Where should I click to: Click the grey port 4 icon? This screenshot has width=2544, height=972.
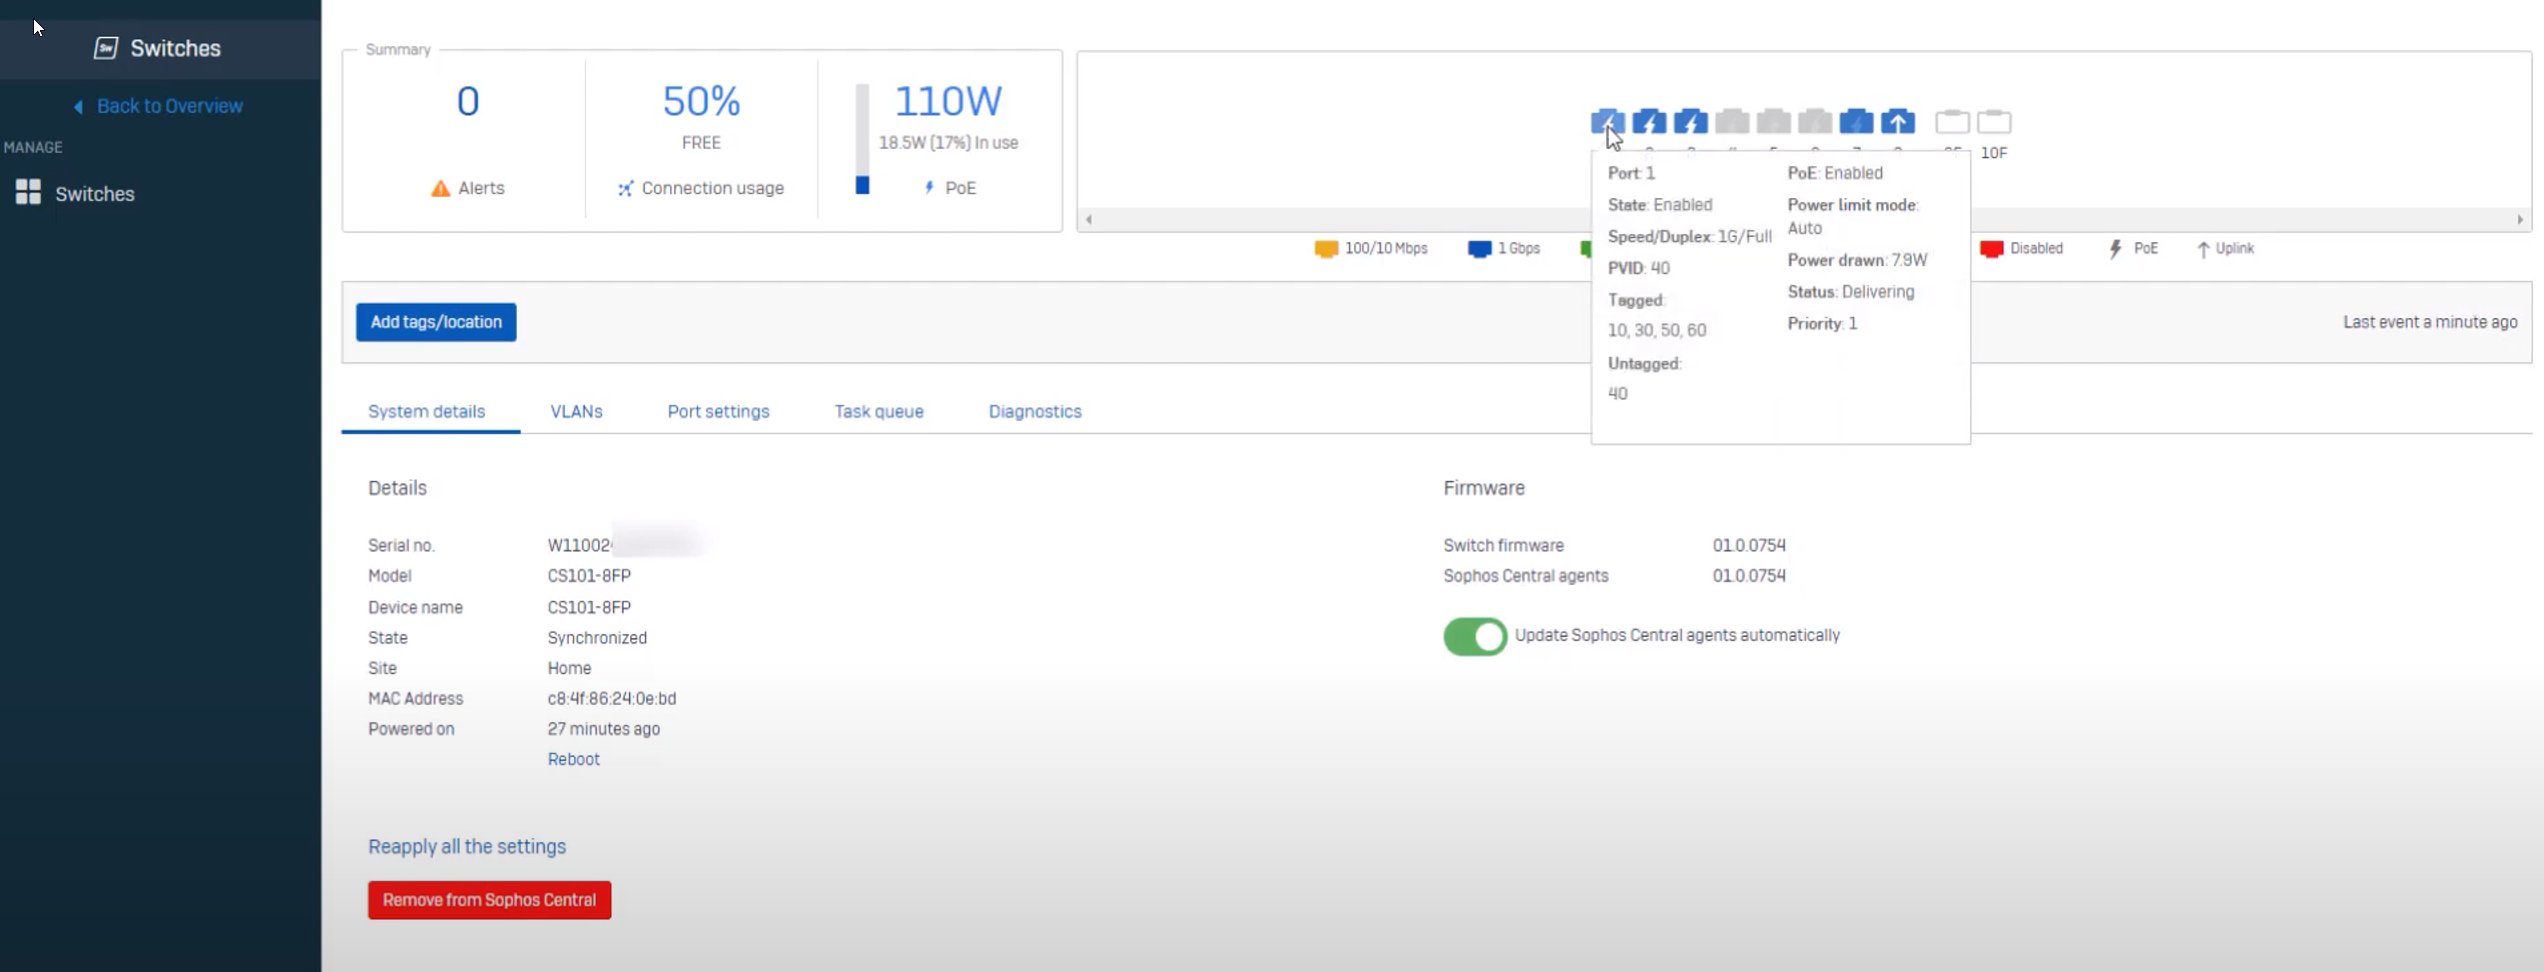pyautogui.click(x=1732, y=122)
